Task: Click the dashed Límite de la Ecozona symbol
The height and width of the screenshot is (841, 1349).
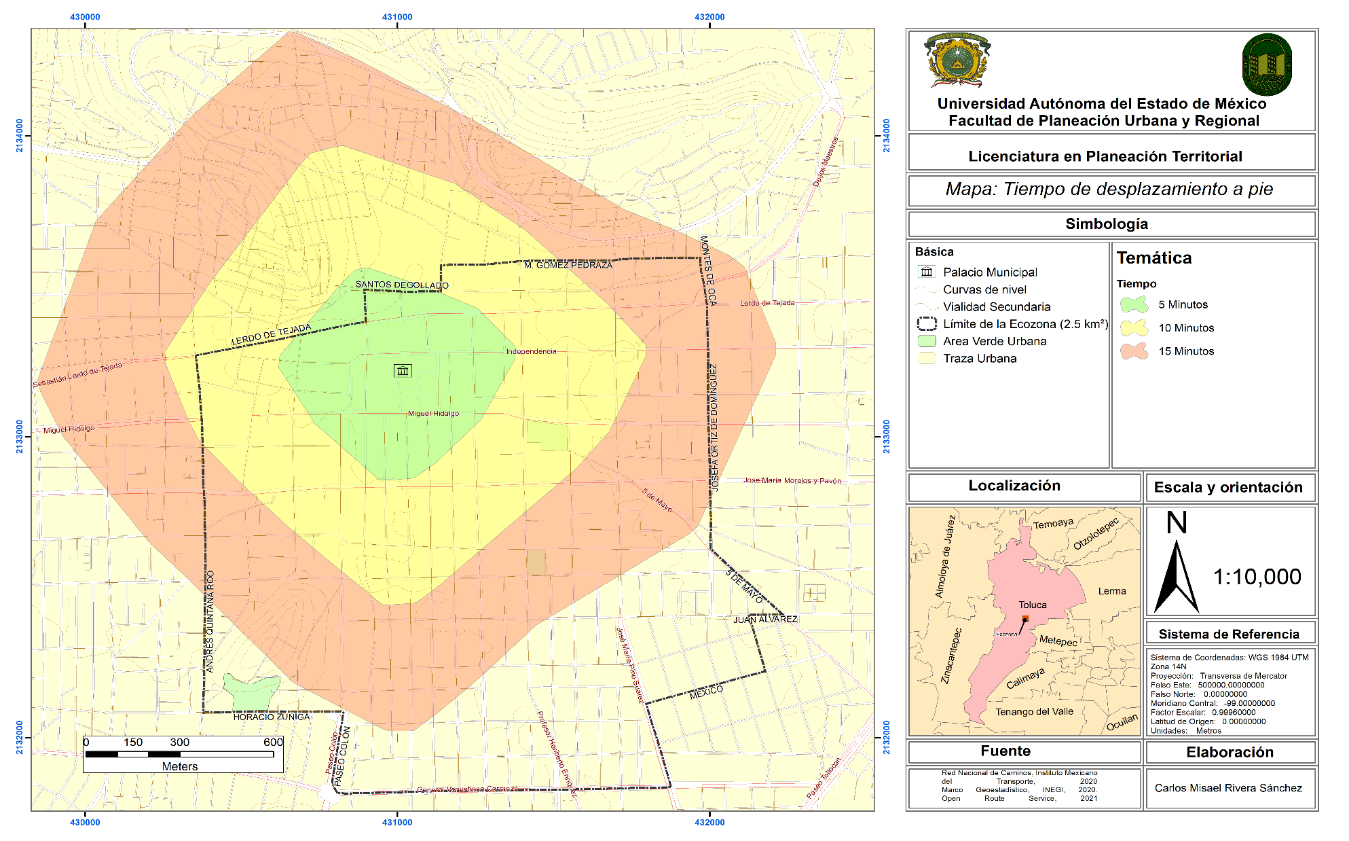Action: coord(926,324)
